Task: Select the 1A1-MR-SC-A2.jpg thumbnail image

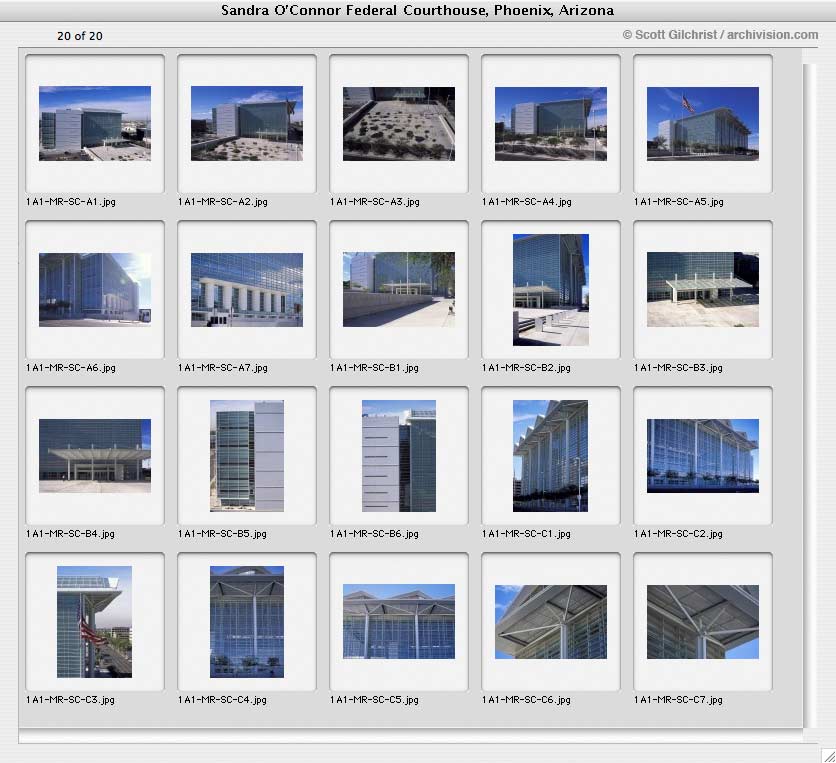Action: [x=247, y=123]
